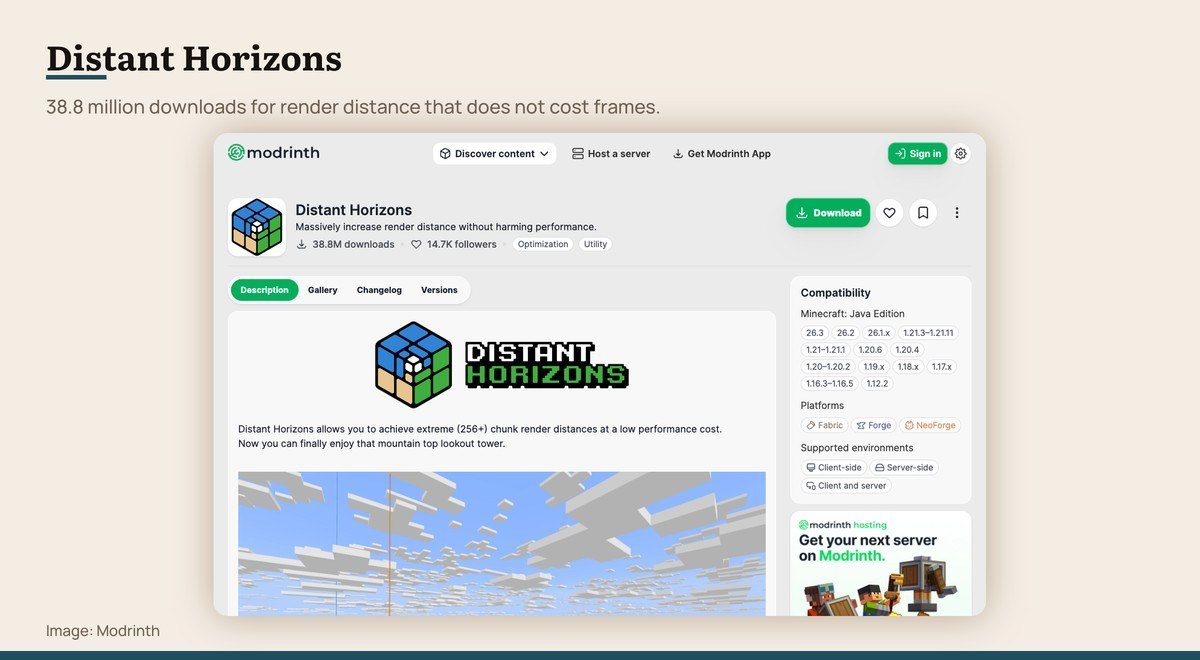The image size is (1200, 660).
Task: Switch to the Versions tab
Action: click(x=439, y=290)
